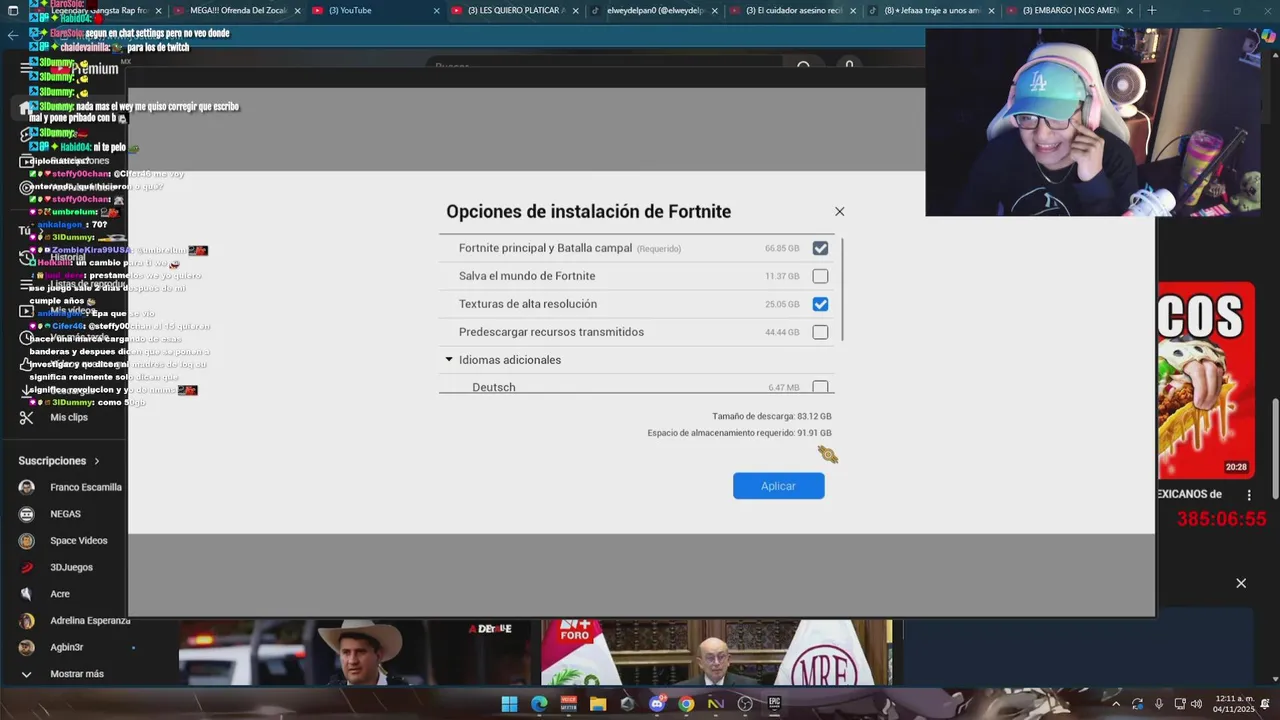
Task: Open 3DJuegos subscription
Action: tap(70, 567)
